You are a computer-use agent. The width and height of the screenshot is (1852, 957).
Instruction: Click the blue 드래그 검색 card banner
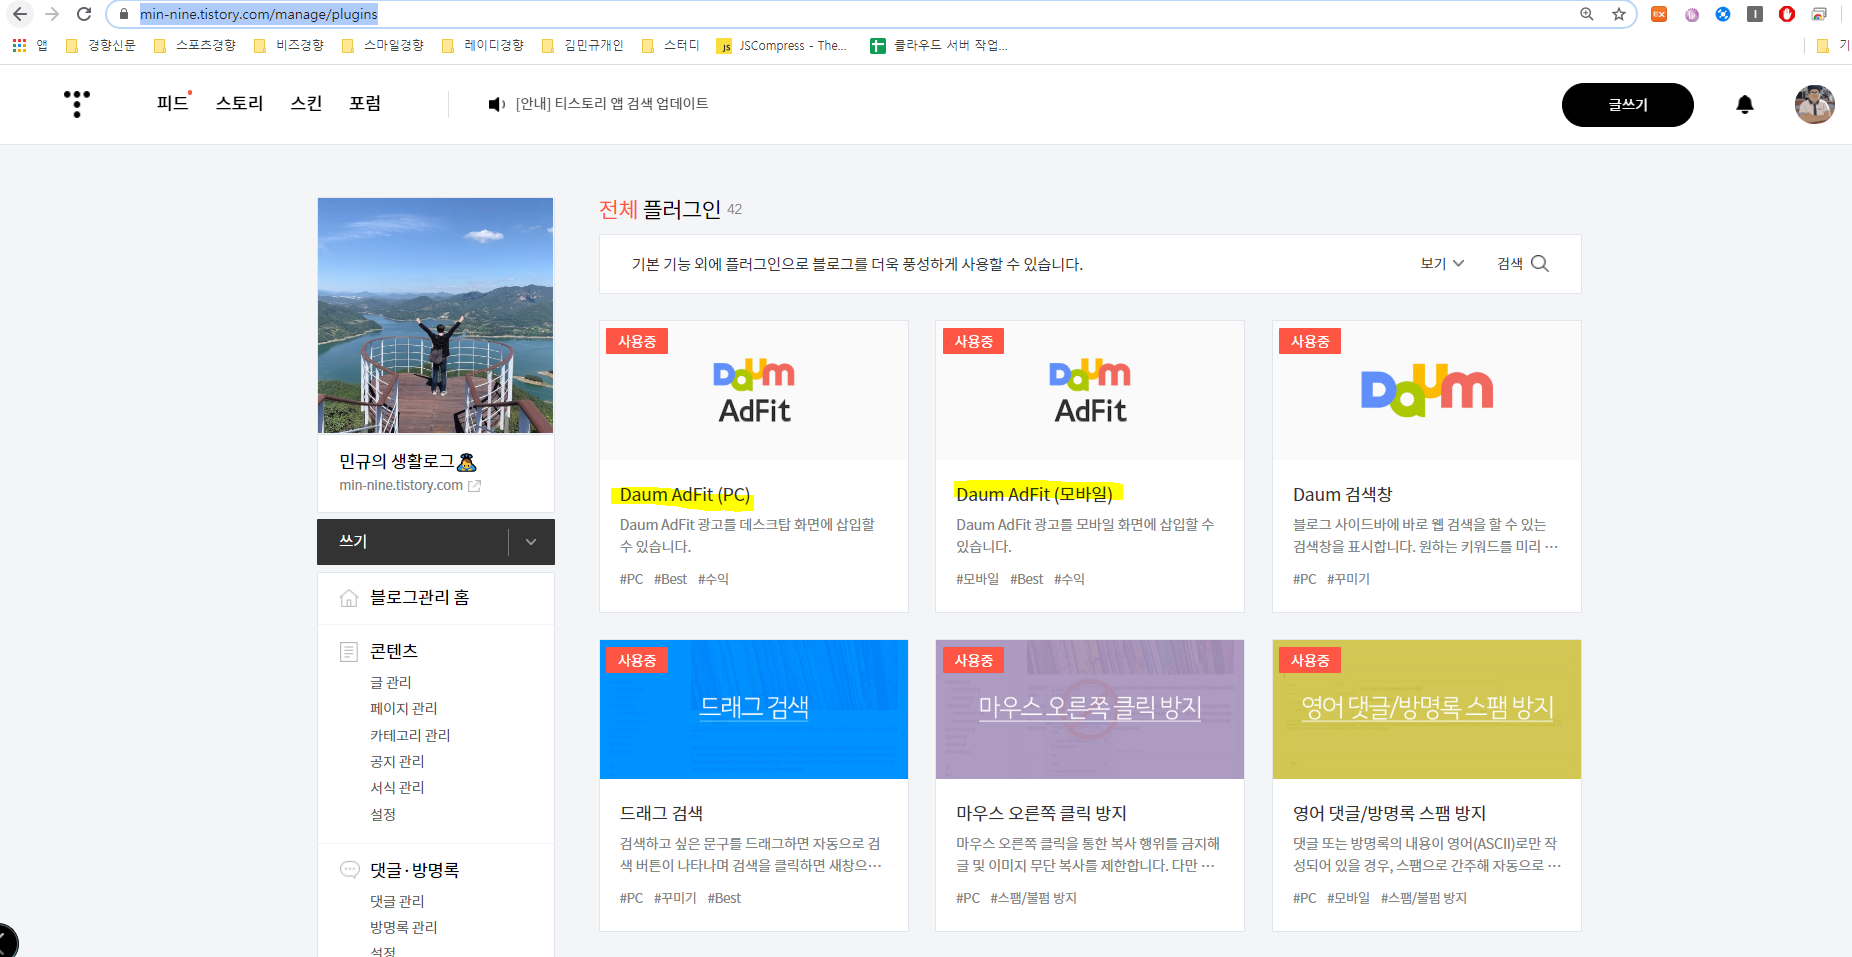pyautogui.click(x=754, y=709)
